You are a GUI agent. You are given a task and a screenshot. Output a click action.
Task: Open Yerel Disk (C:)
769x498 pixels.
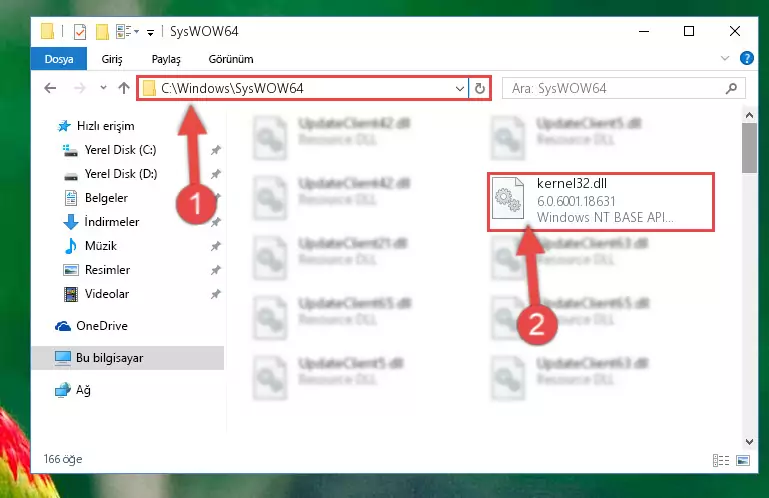tap(120, 150)
